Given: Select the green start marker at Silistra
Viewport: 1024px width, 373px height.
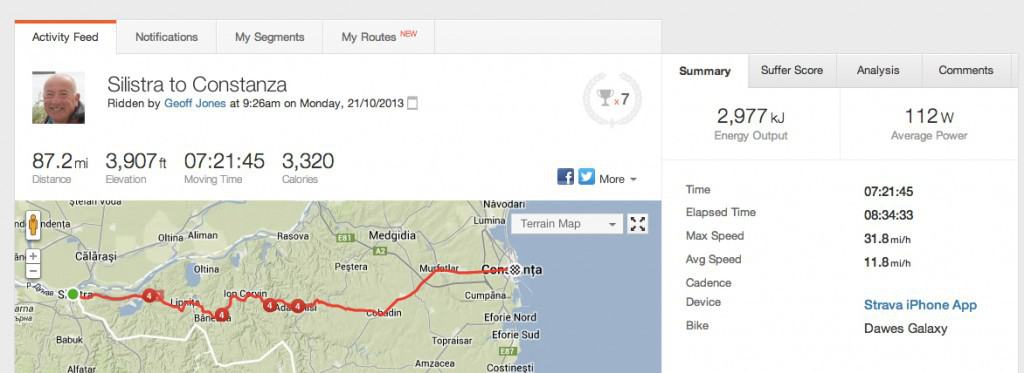Looking at the screenshot, I should click(x=73, y=294).
